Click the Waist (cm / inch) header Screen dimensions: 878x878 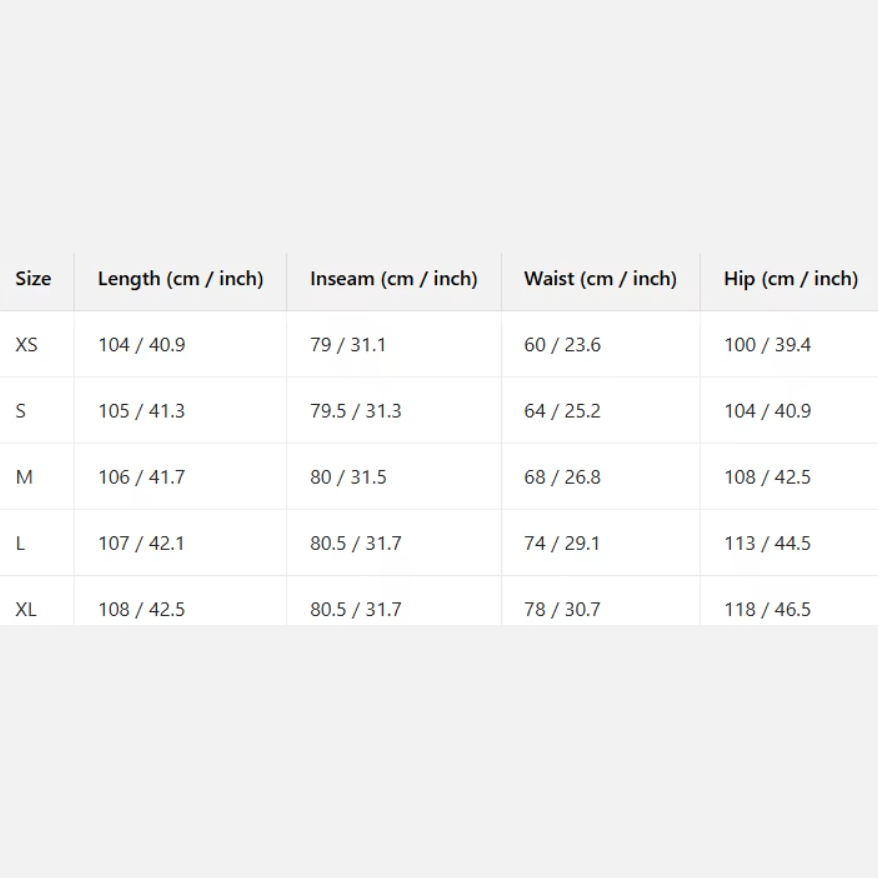coord(600,279)
